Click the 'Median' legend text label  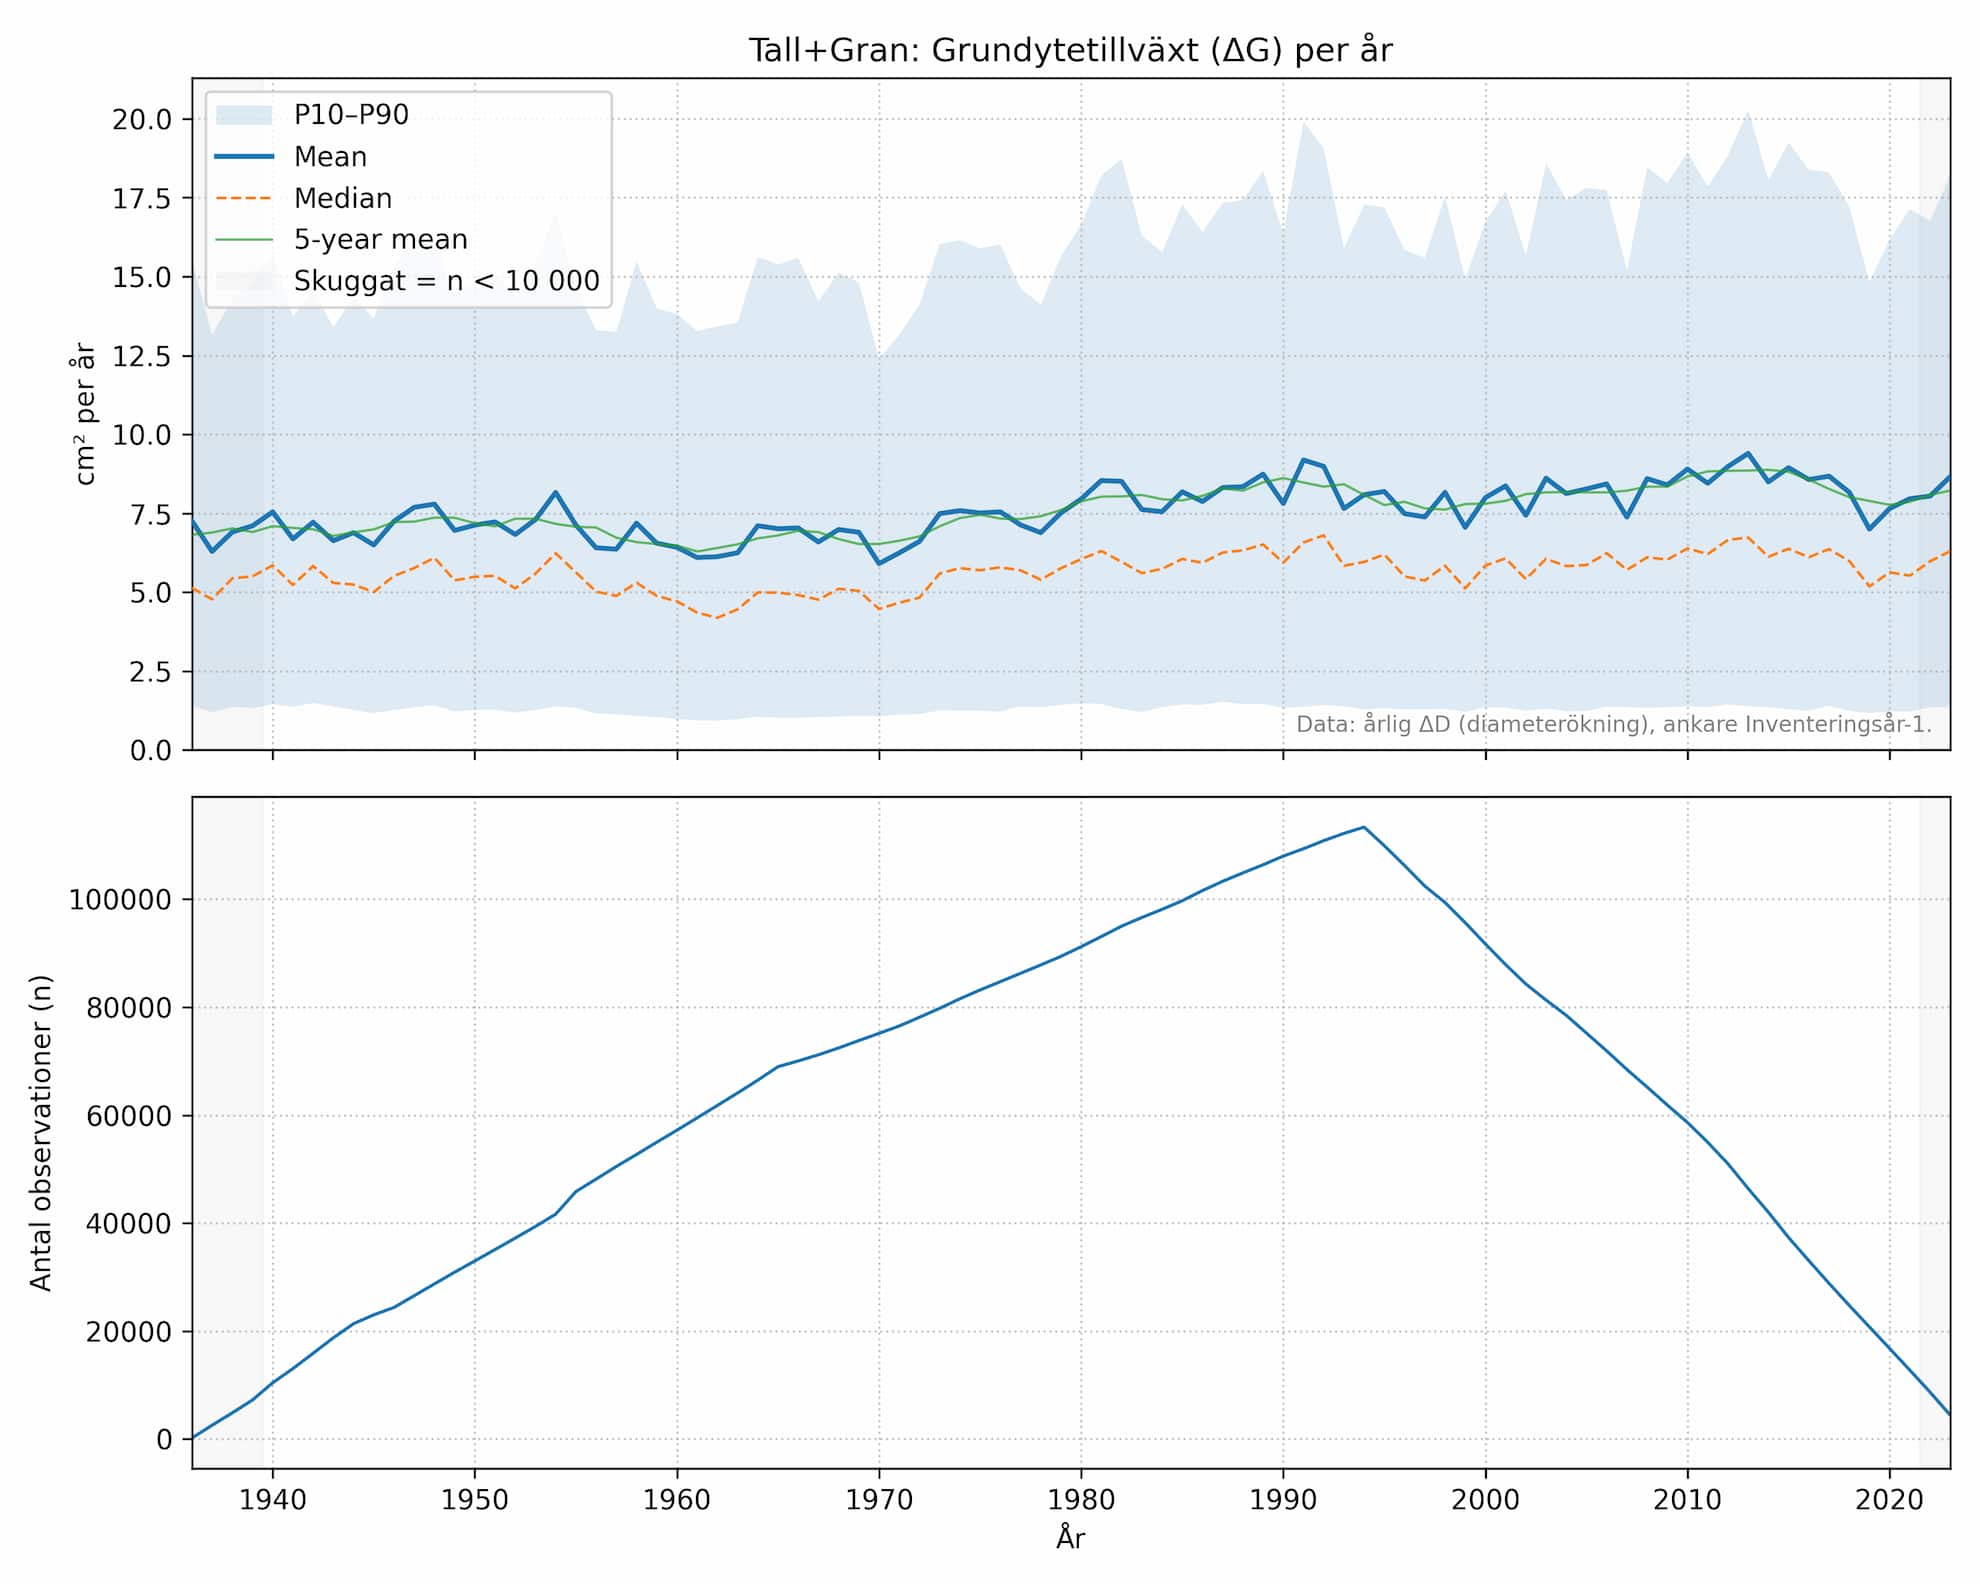[x=343, y=198]
